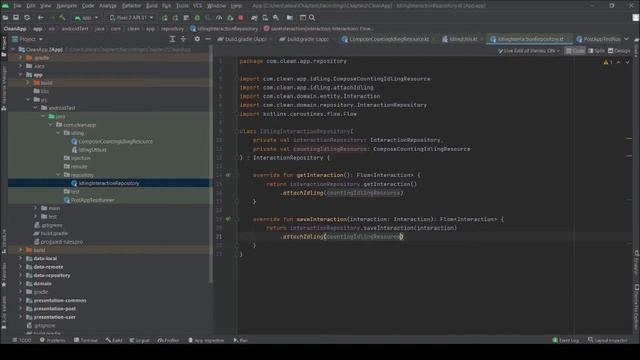Image resolution: width=640 pixels, height=360 pixels.
Task: Click the Expand/Collapse All icon in Project panel
Action: pos(183,39)
